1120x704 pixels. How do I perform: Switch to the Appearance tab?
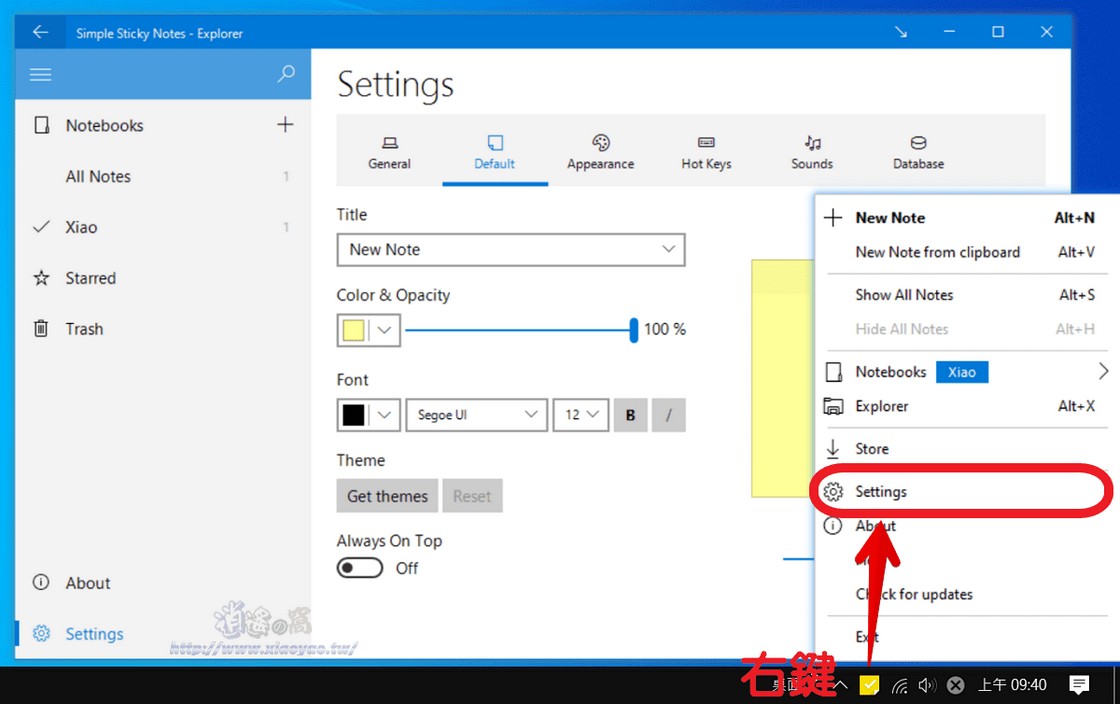tap(601, 152)
